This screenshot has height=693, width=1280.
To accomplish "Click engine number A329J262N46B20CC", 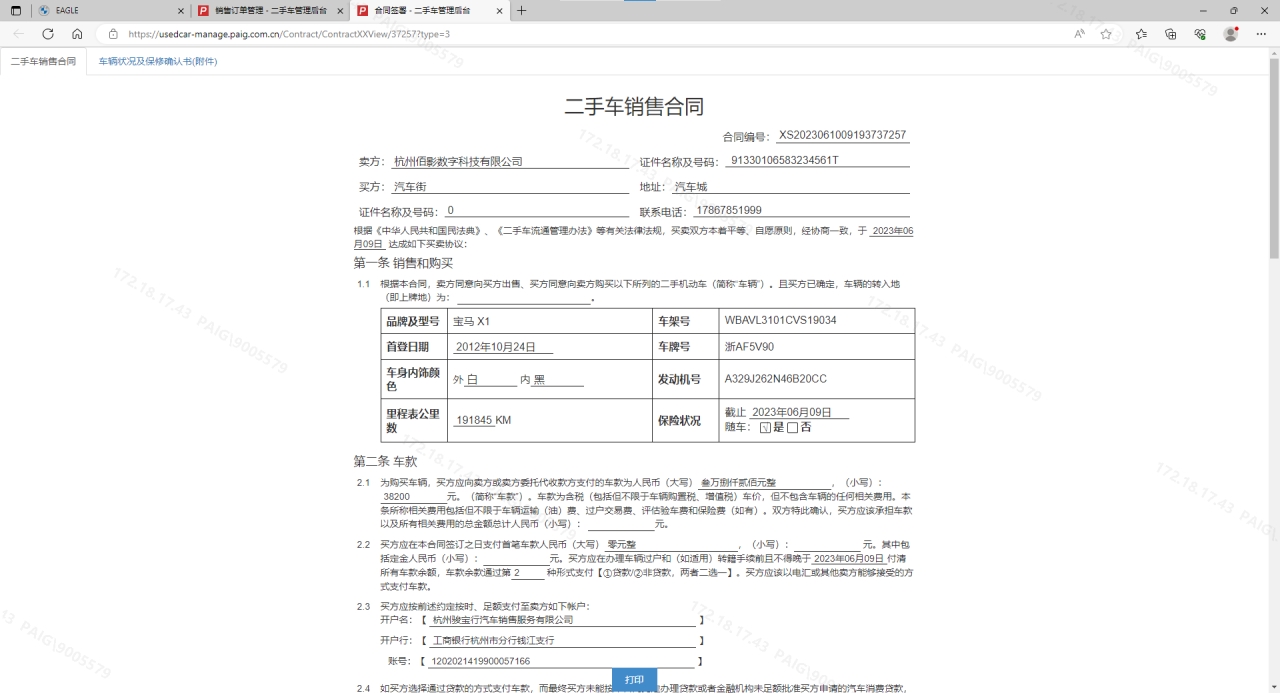I will pyautogui.click(x=776, y=379).
